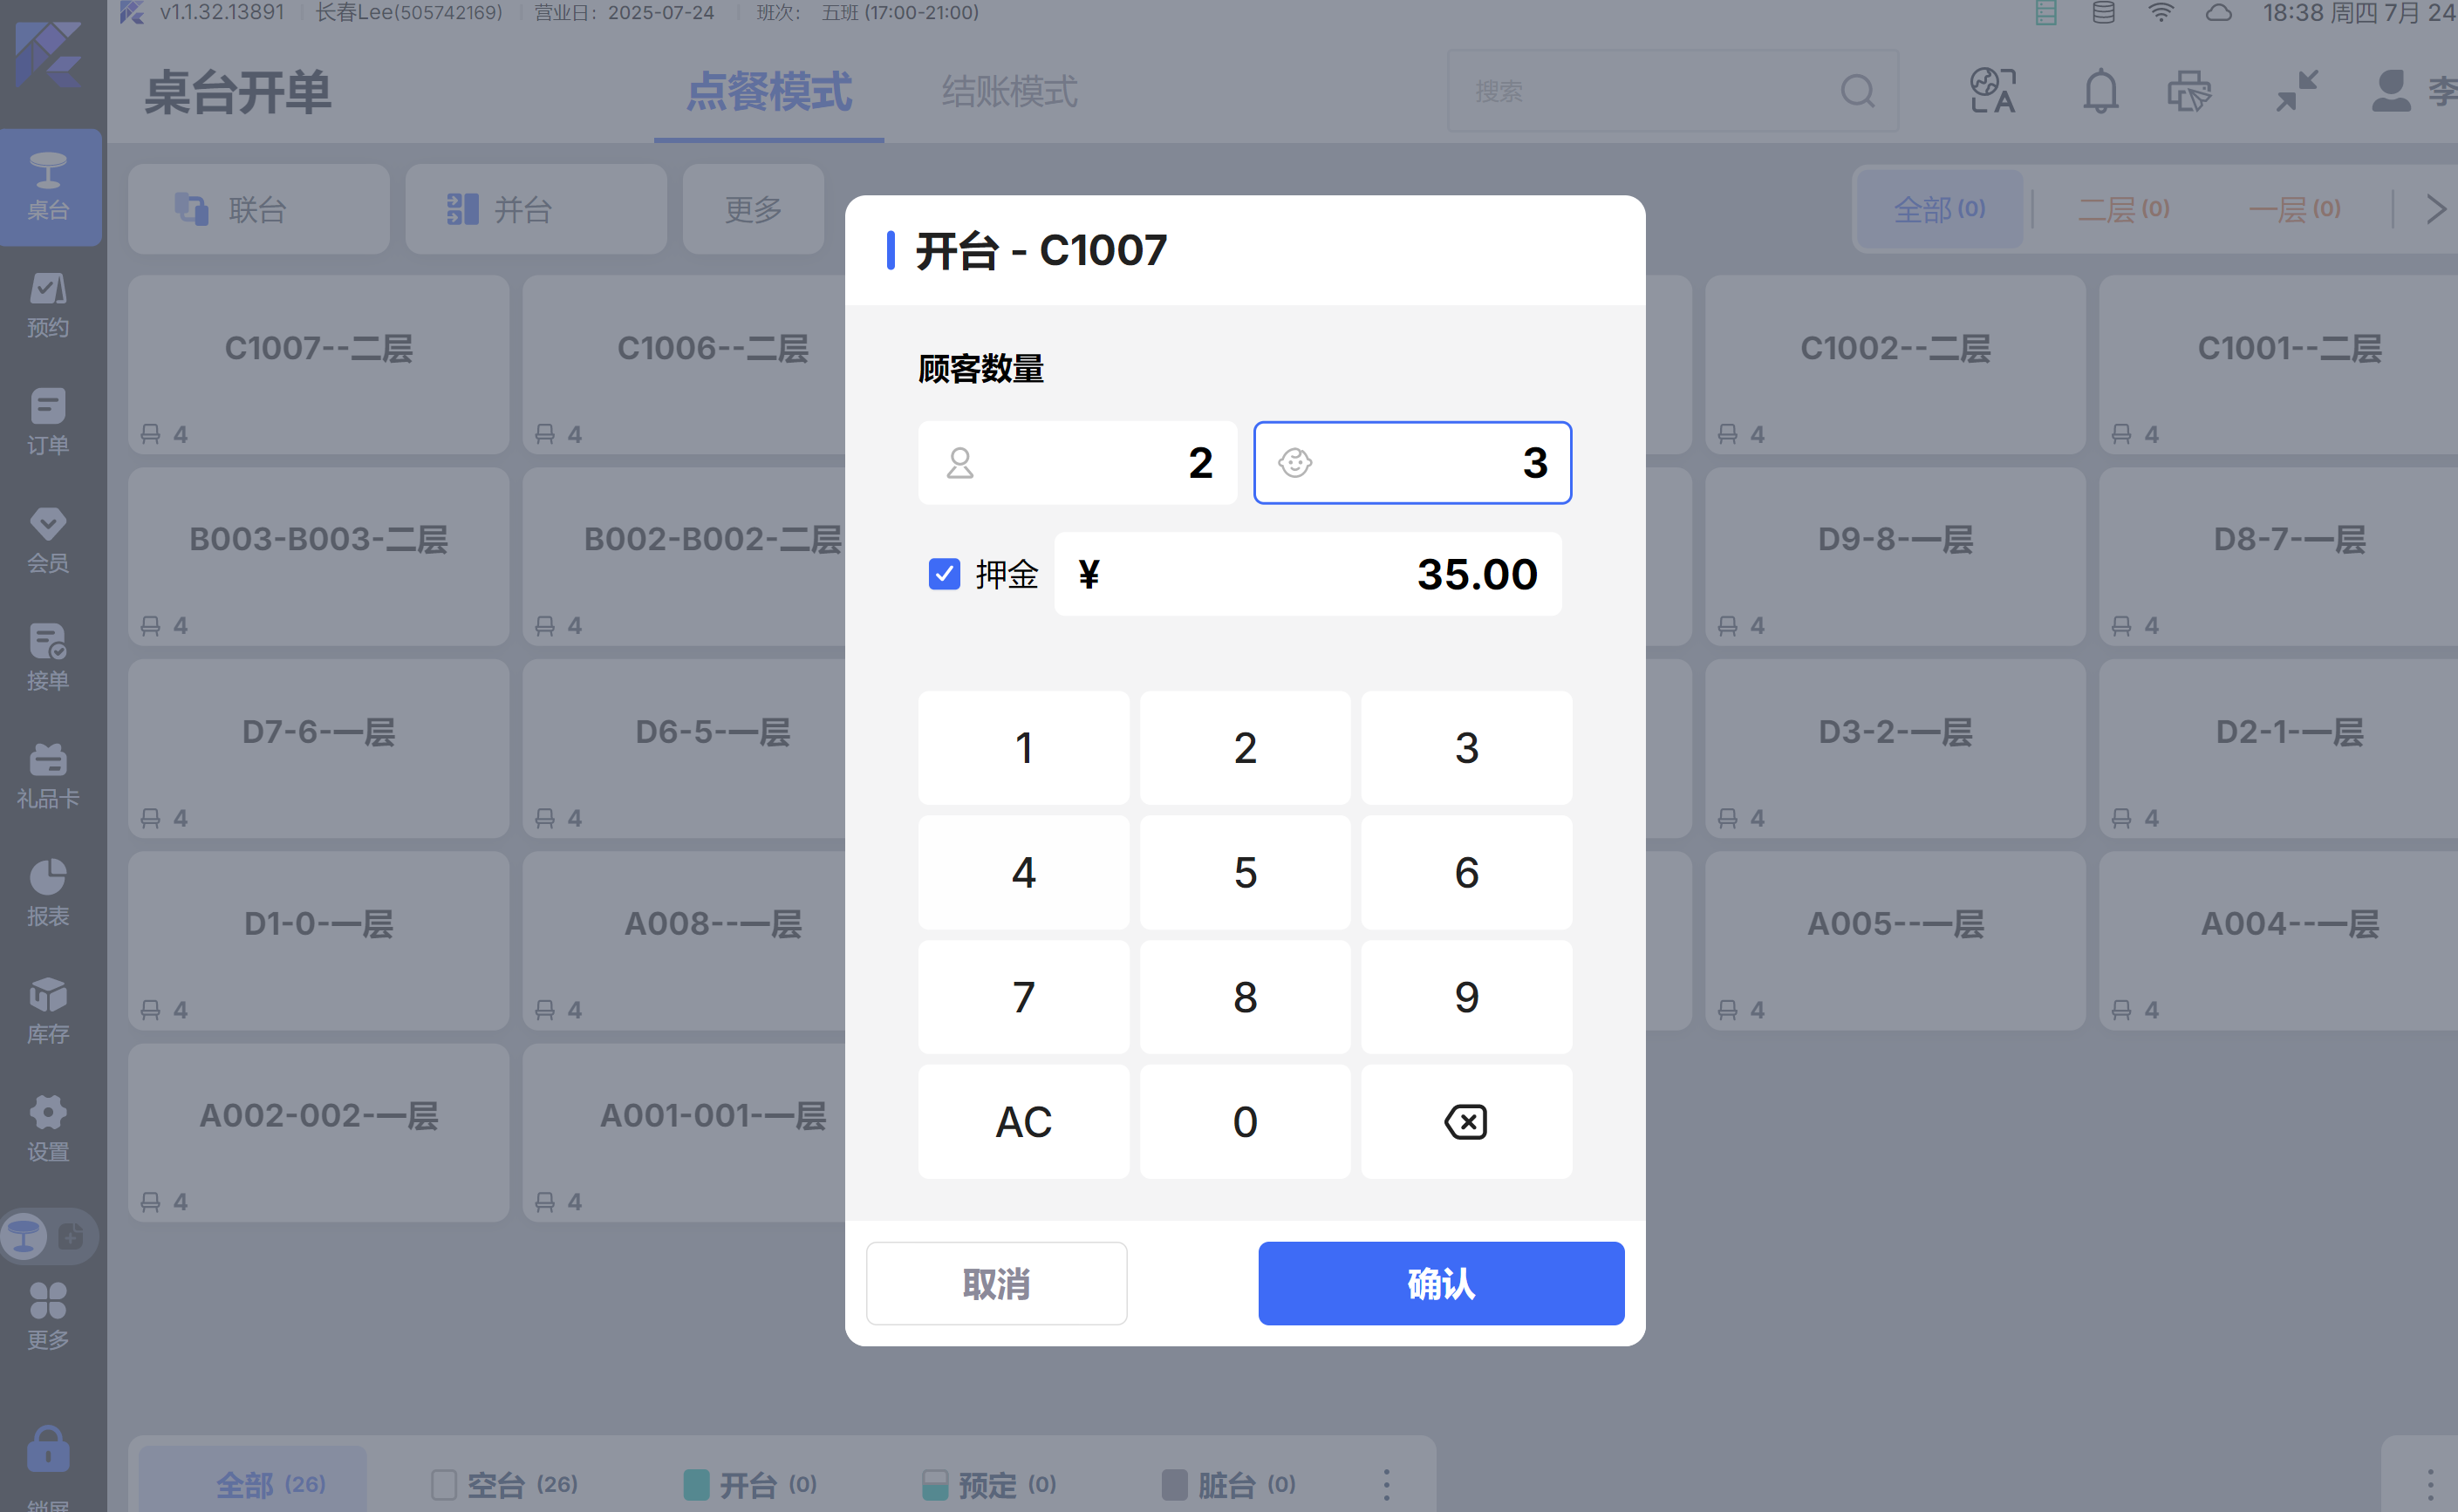
Task: Click the backspace key on the keypad
Action: click(1465, 1122)
